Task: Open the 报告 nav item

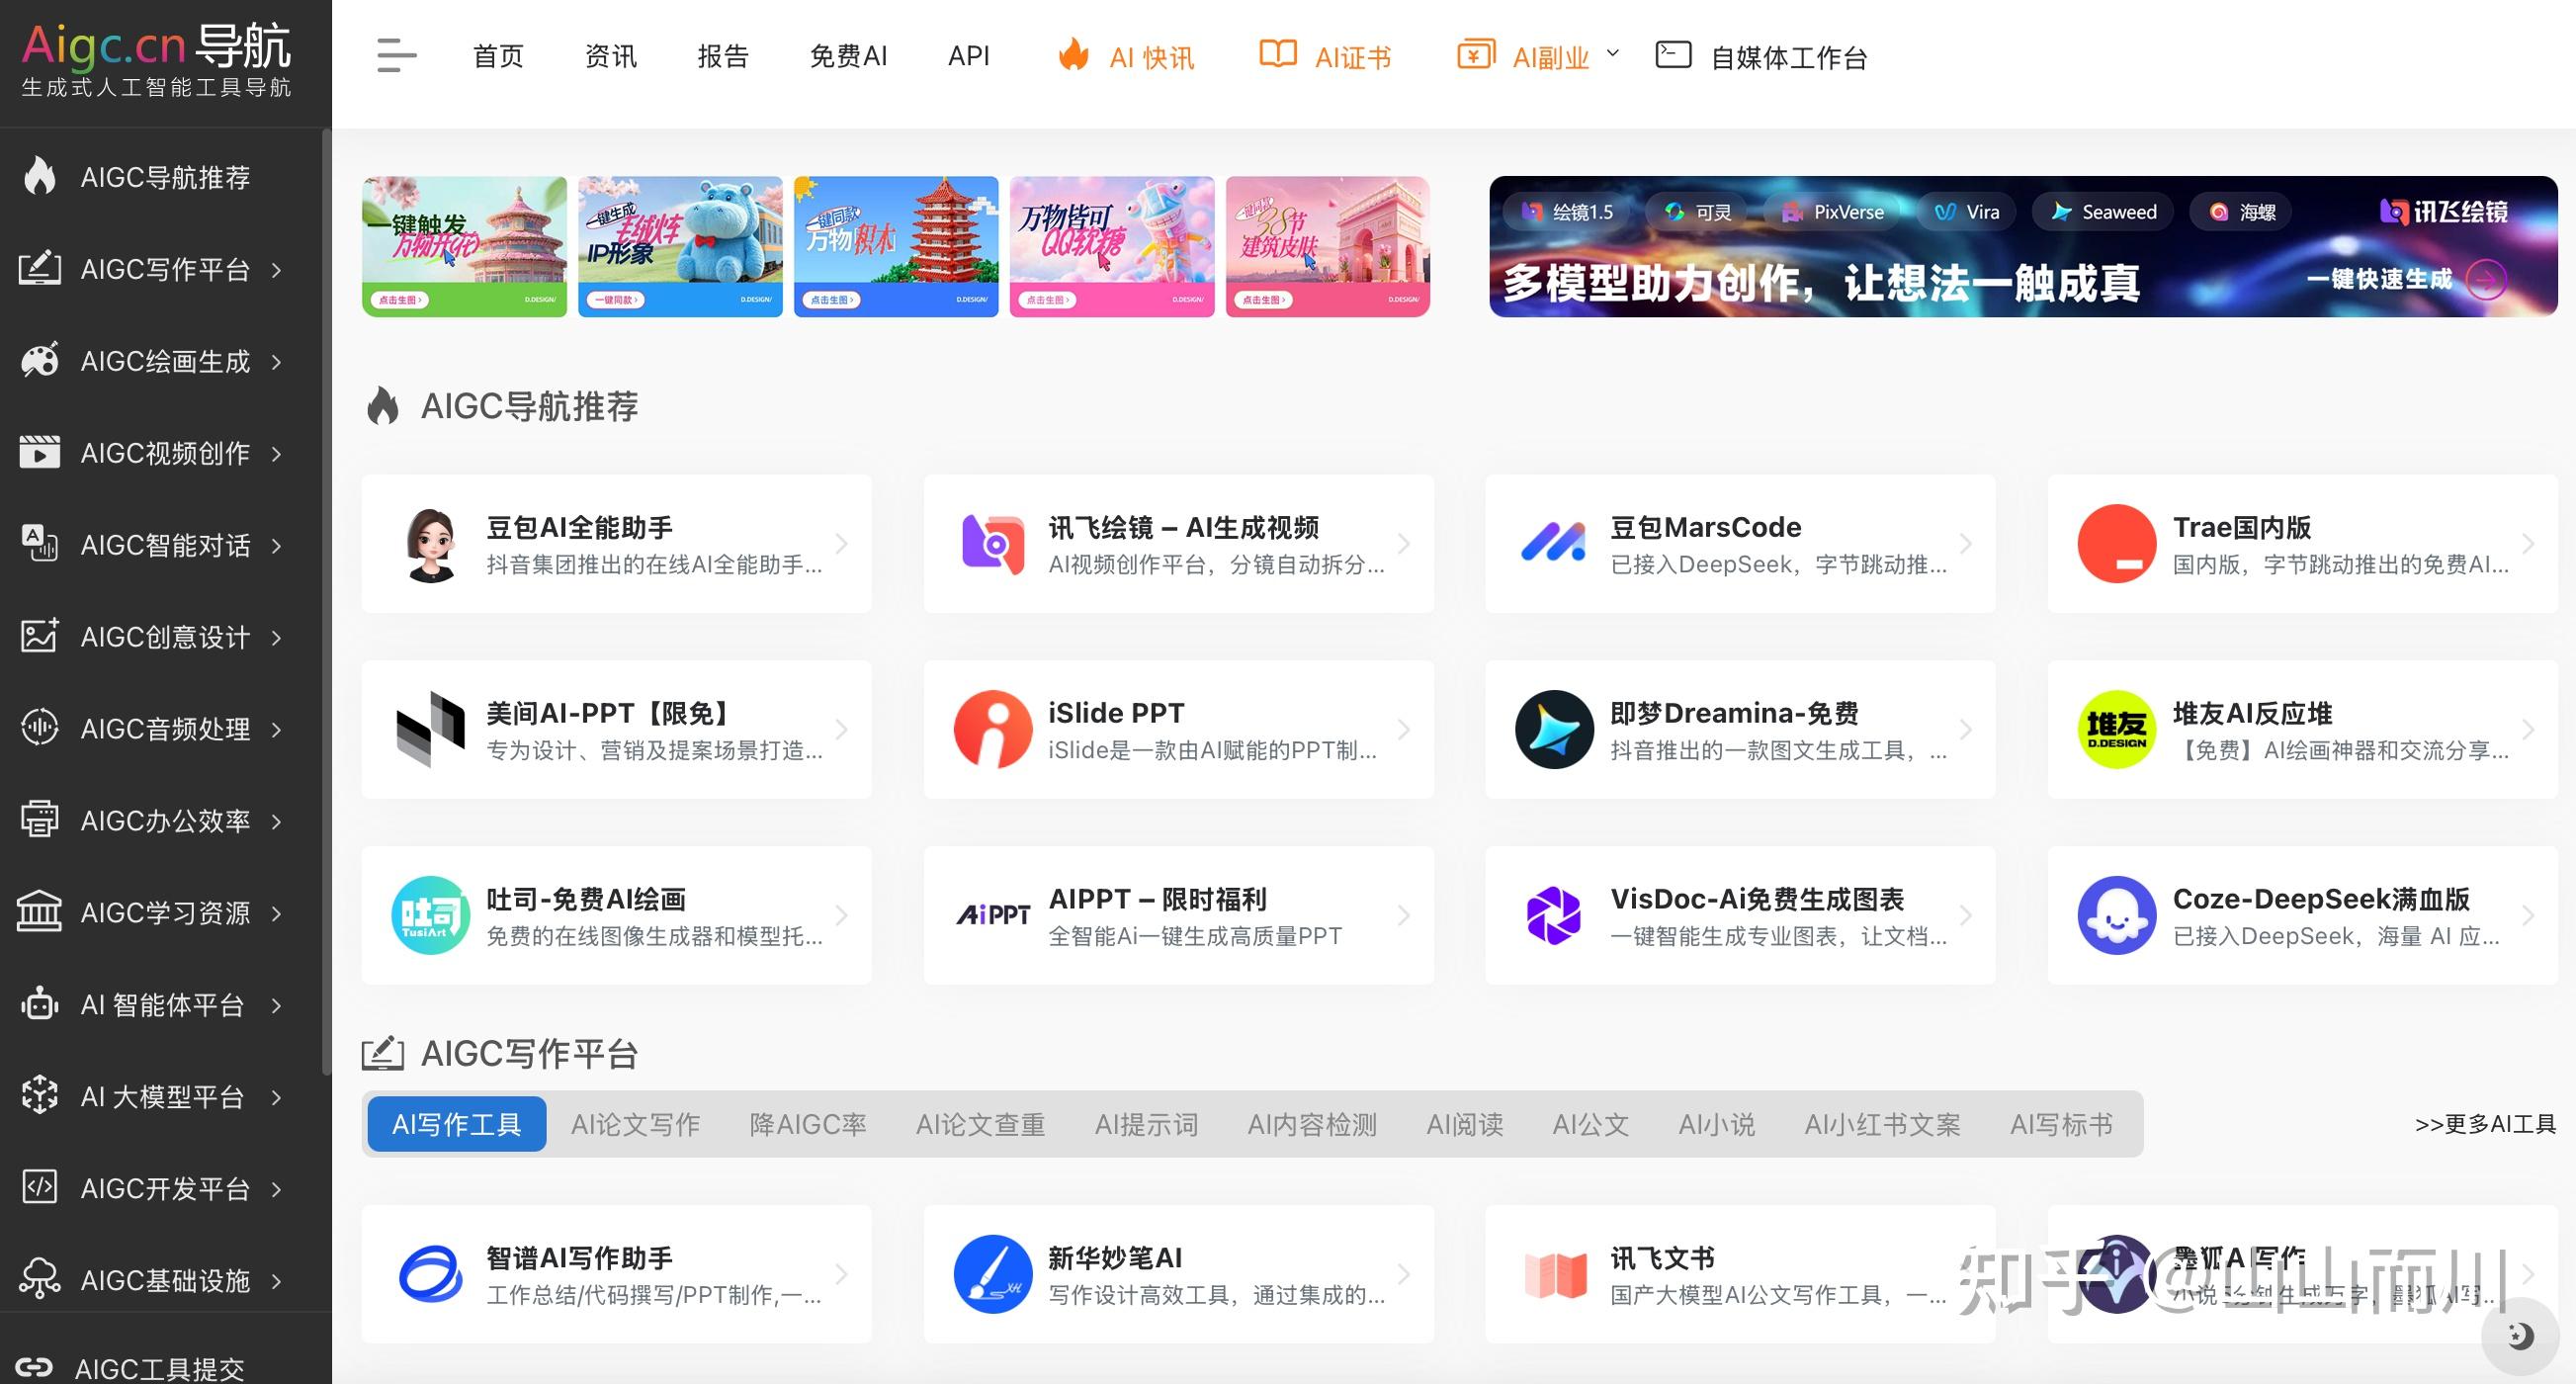Action: [x=723, y=56]
